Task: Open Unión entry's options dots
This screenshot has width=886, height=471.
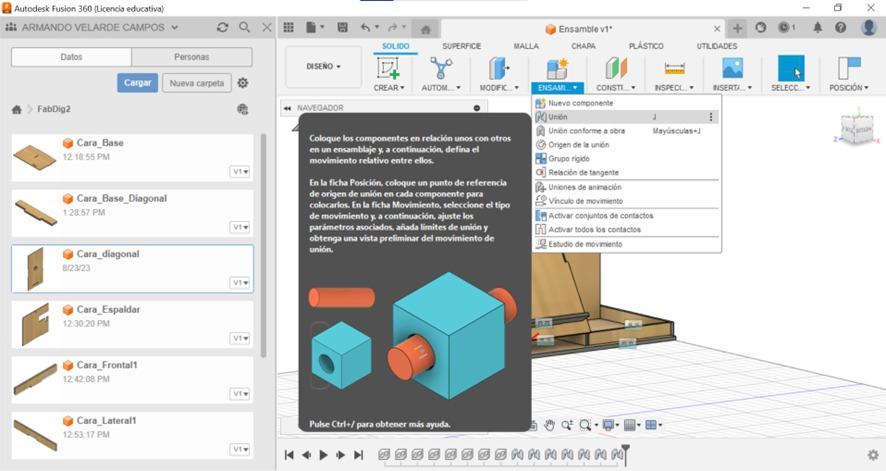Action: pyautogui.click(x=711, y=117)
